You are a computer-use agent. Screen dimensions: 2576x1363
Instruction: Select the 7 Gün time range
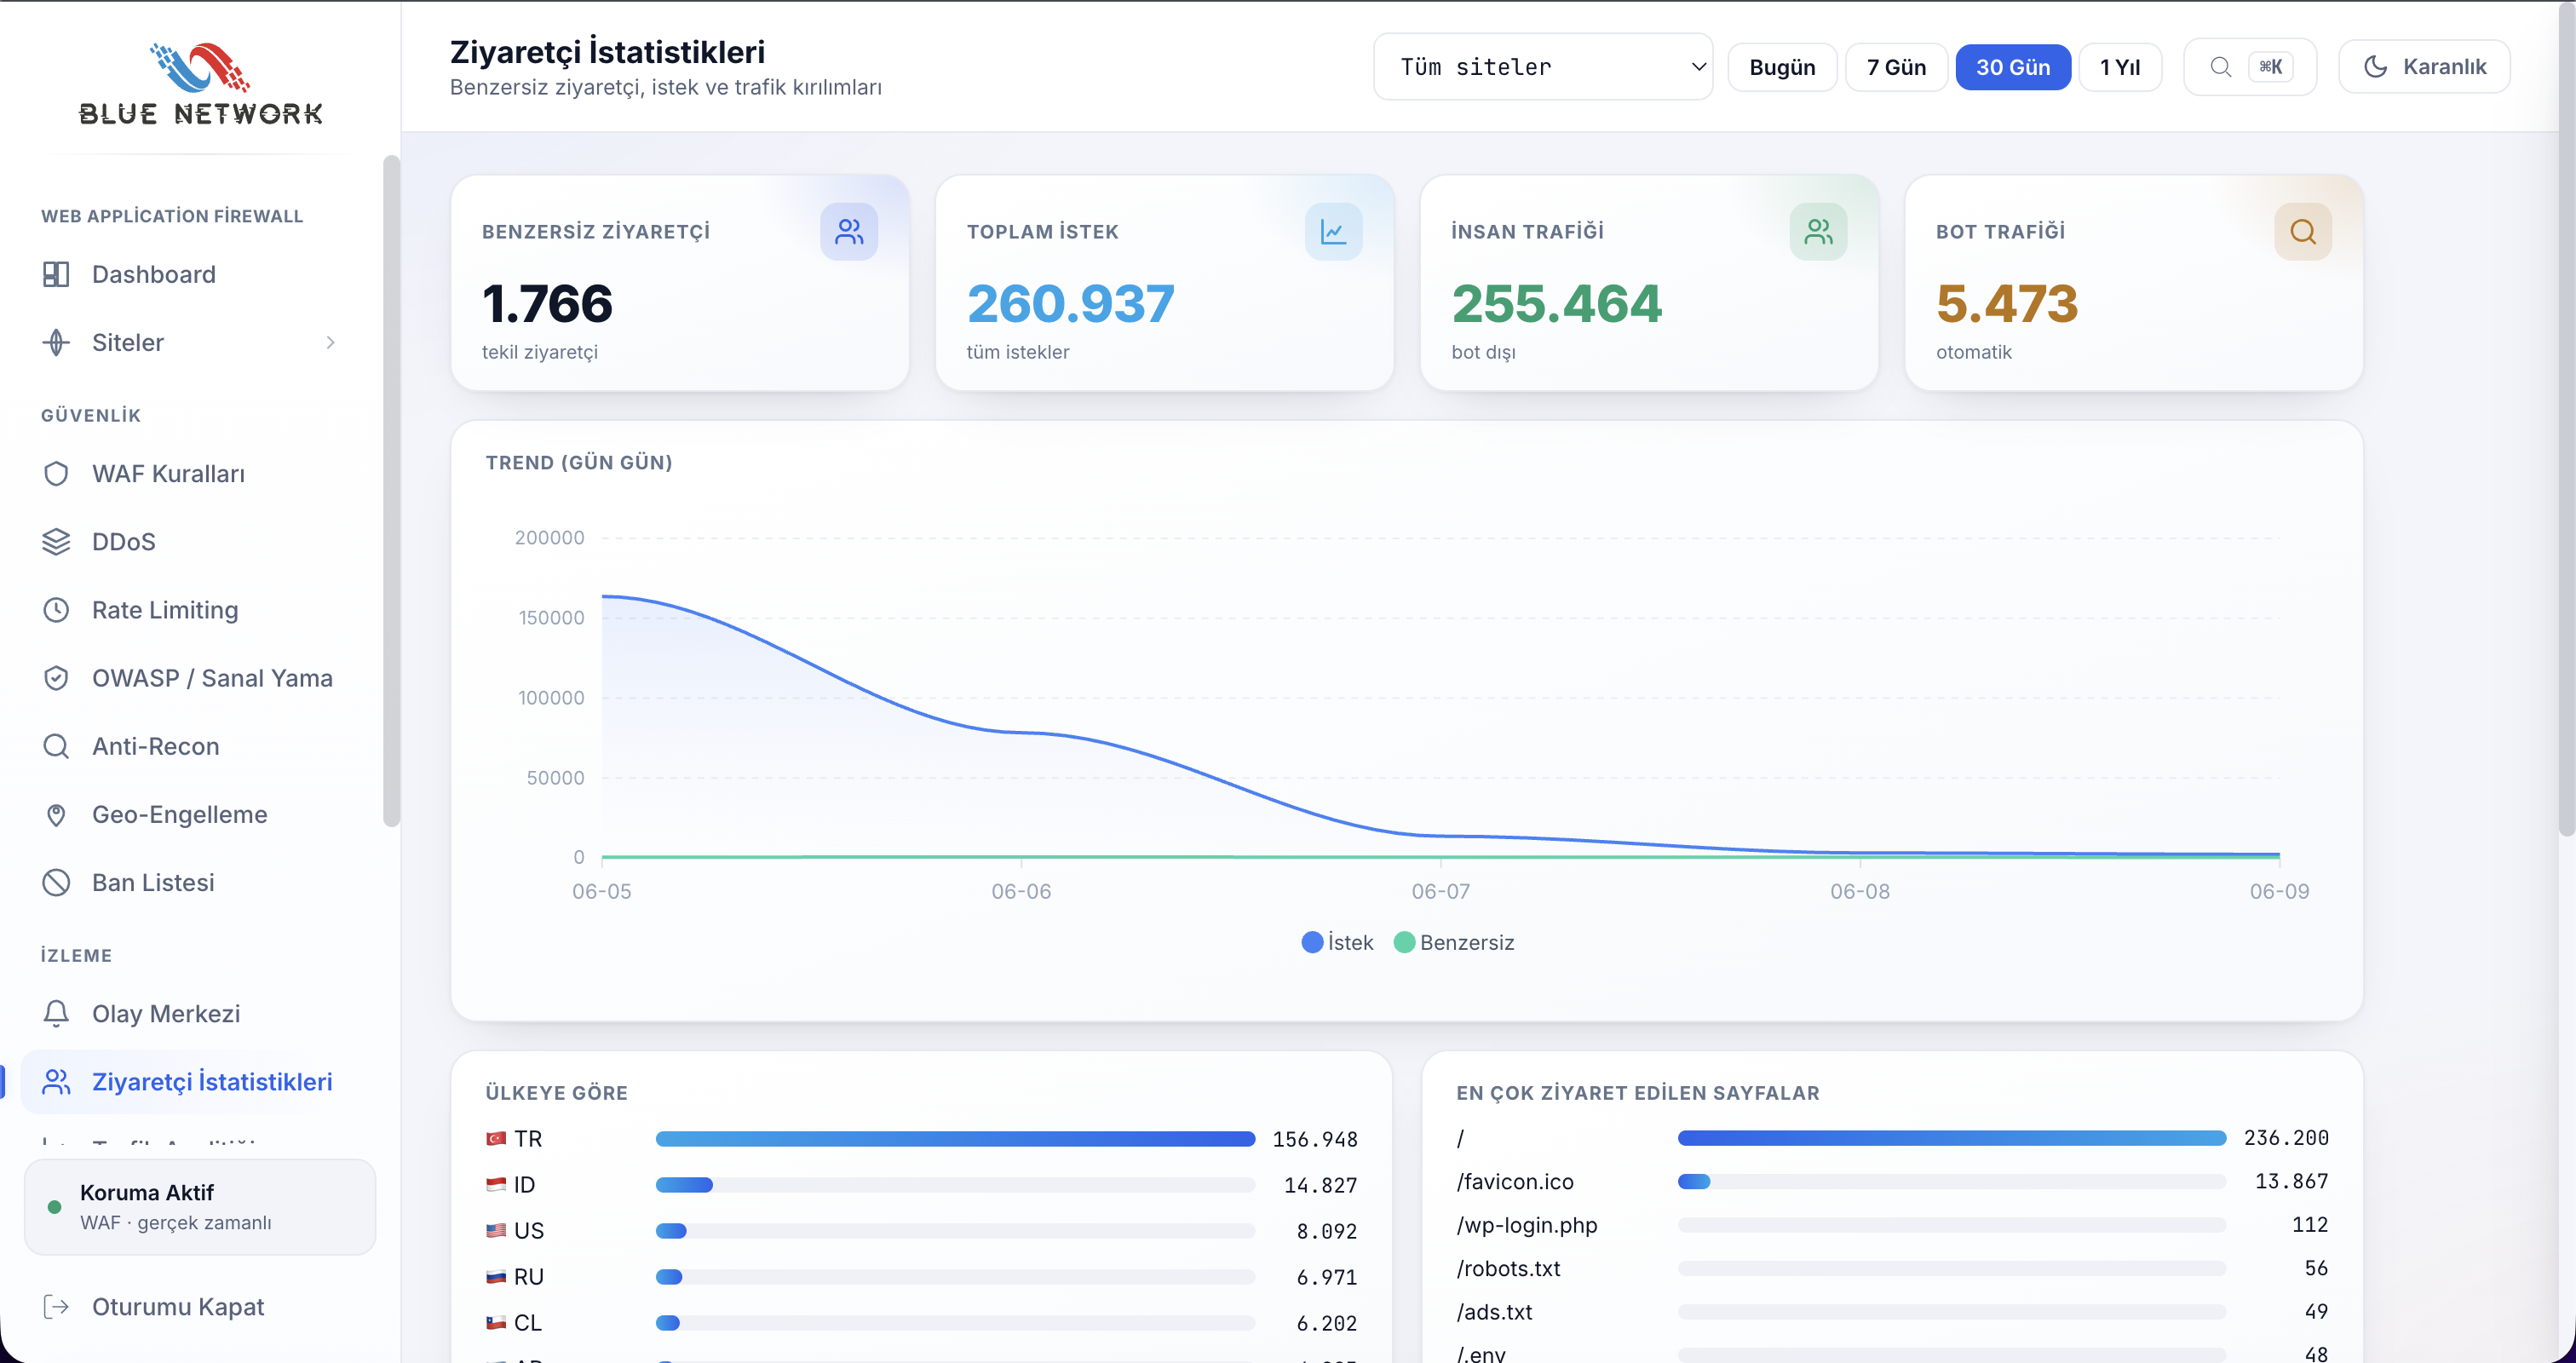point(1896,67)
